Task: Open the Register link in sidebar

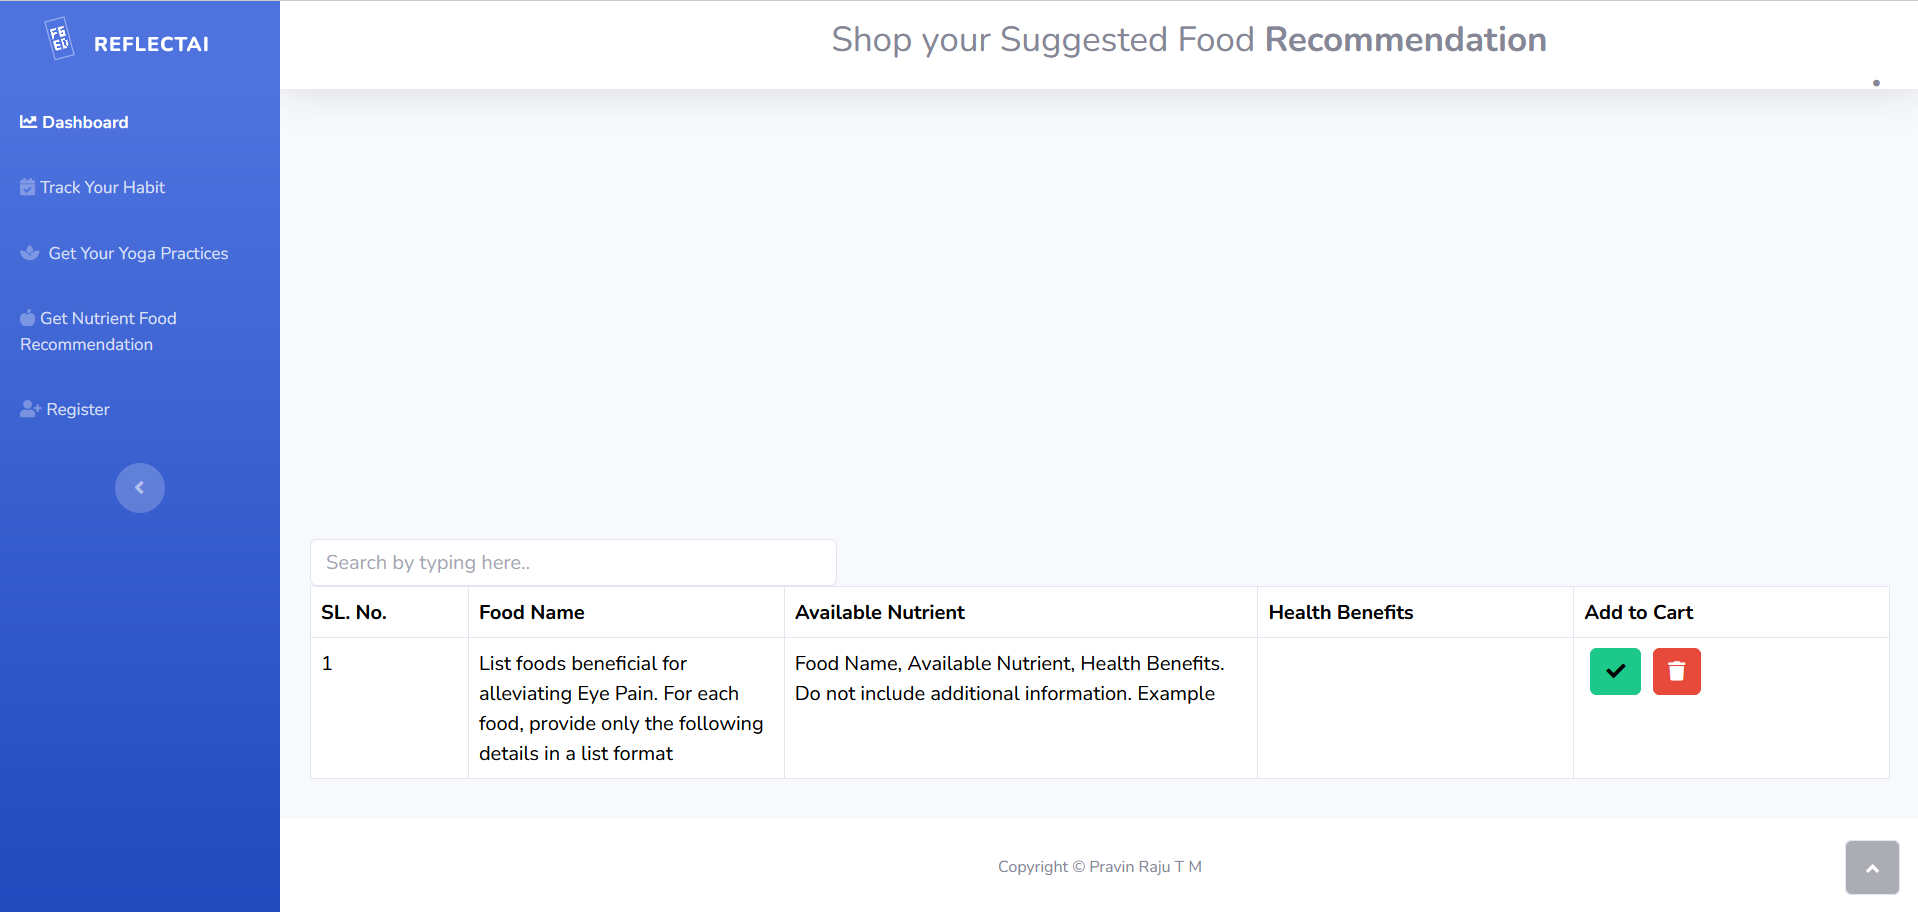Action: tap(78, 409)
